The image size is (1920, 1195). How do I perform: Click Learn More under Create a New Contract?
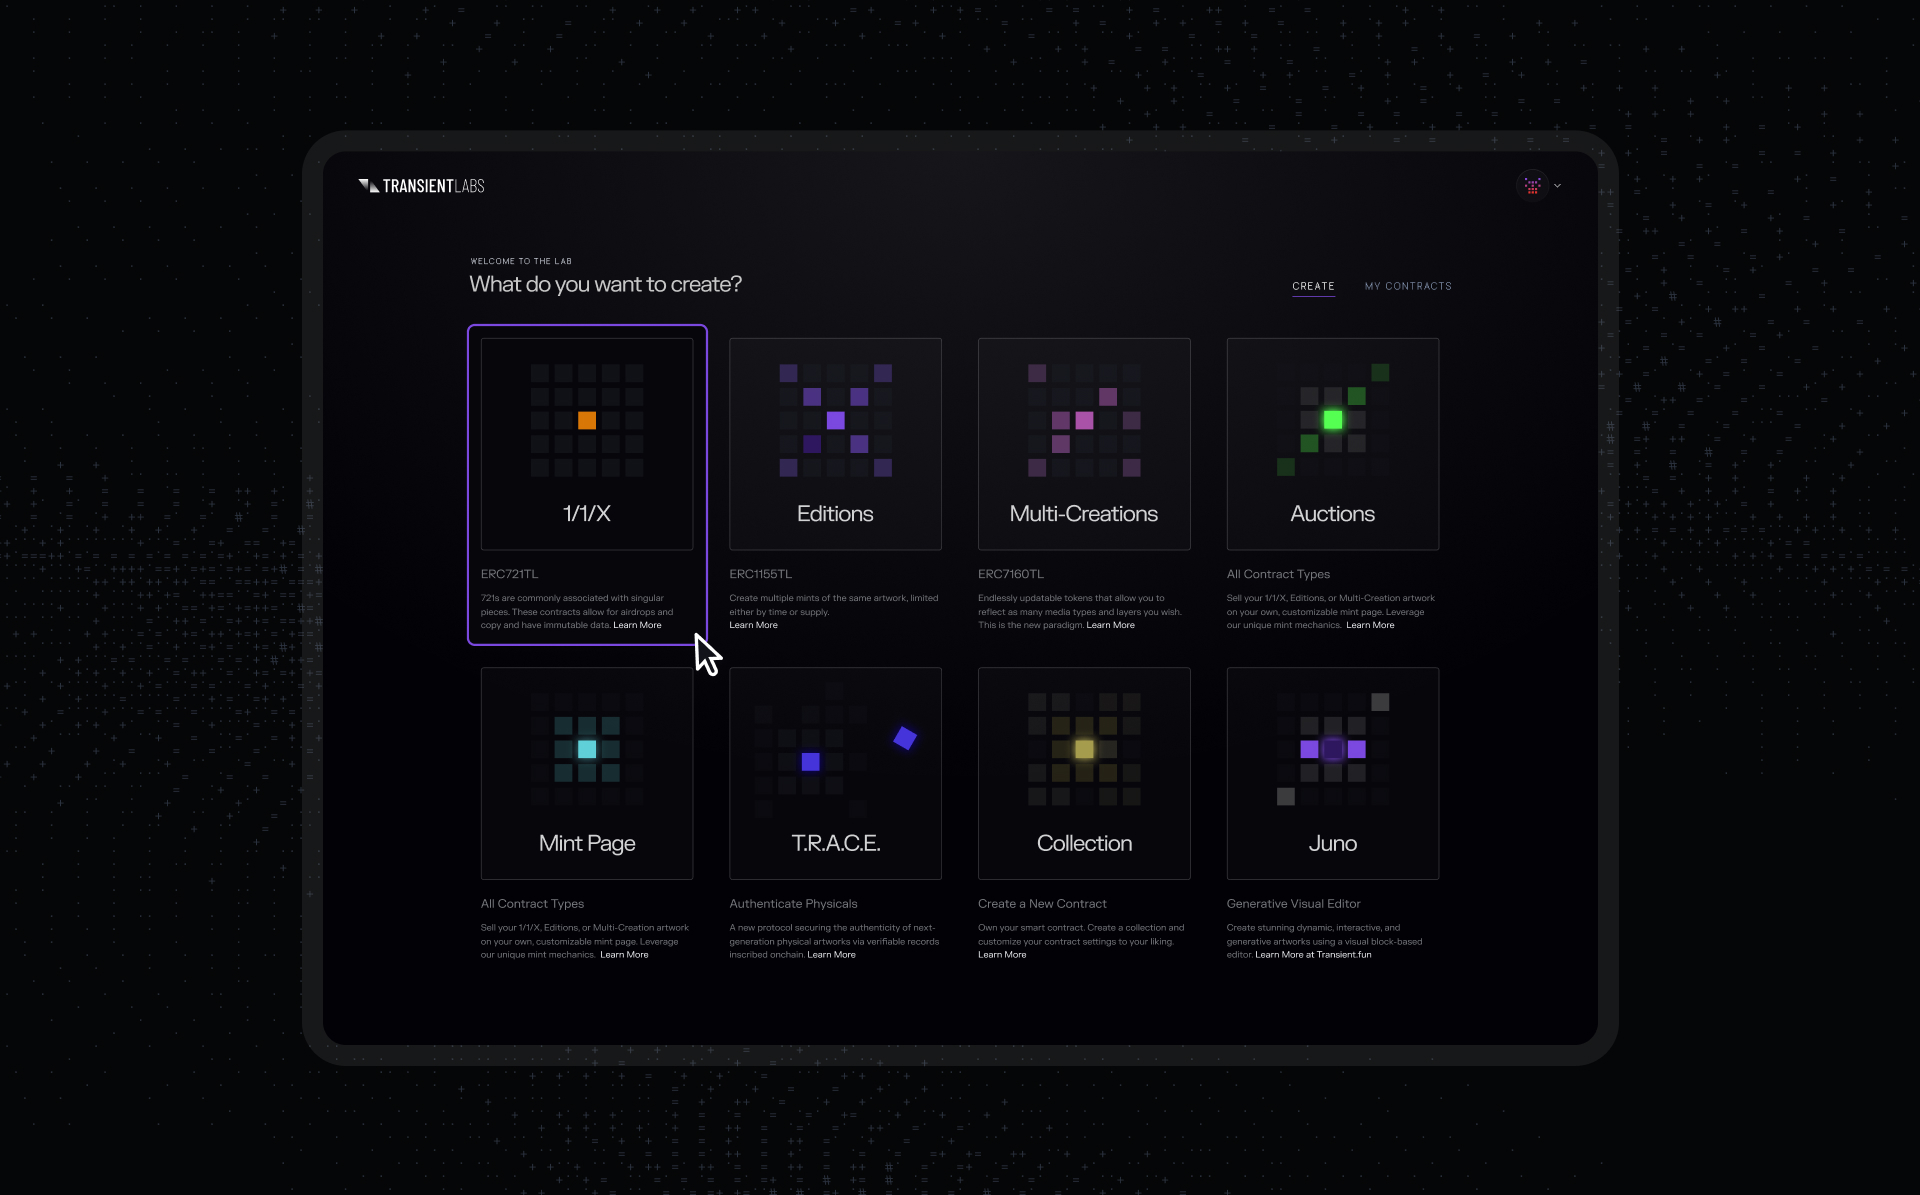click(x=1002, y=955)
